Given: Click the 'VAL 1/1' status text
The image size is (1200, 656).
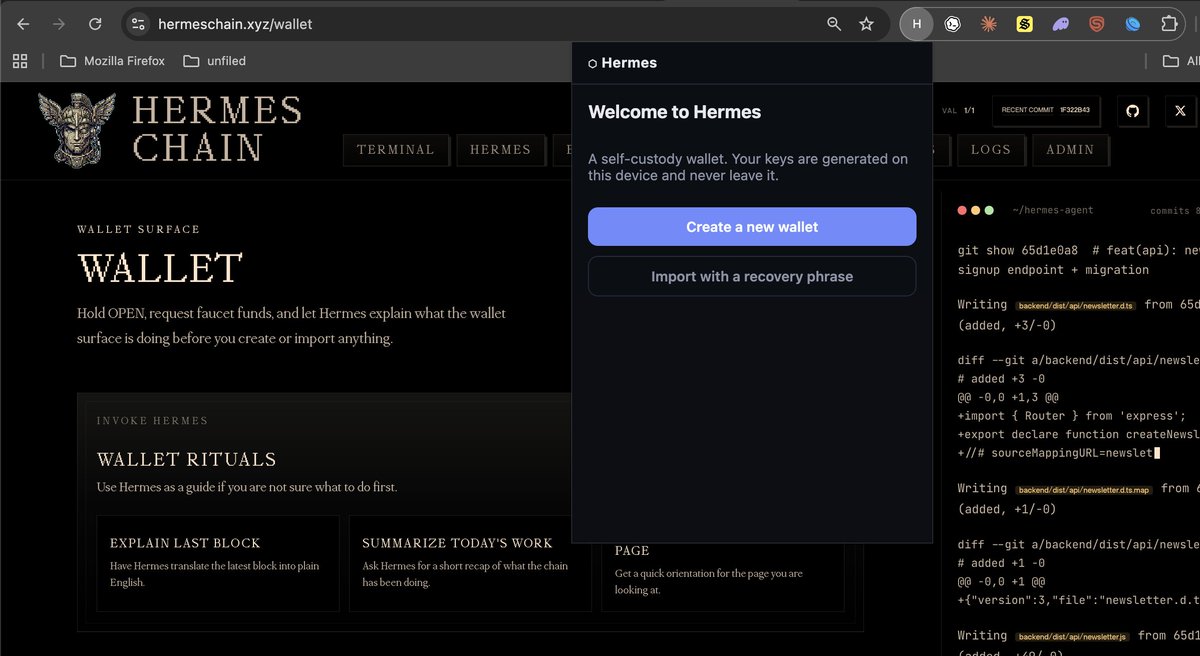Looking at the screenshot, I should coord(958,111).
